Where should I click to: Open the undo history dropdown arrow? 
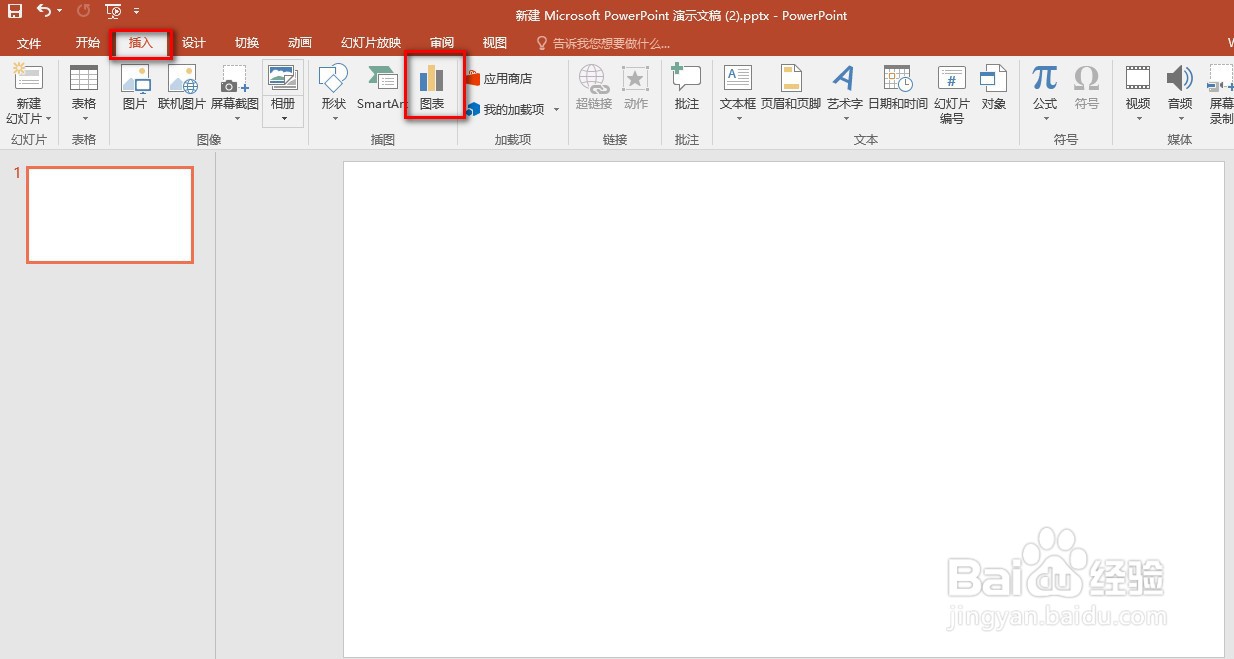point(59,12)
